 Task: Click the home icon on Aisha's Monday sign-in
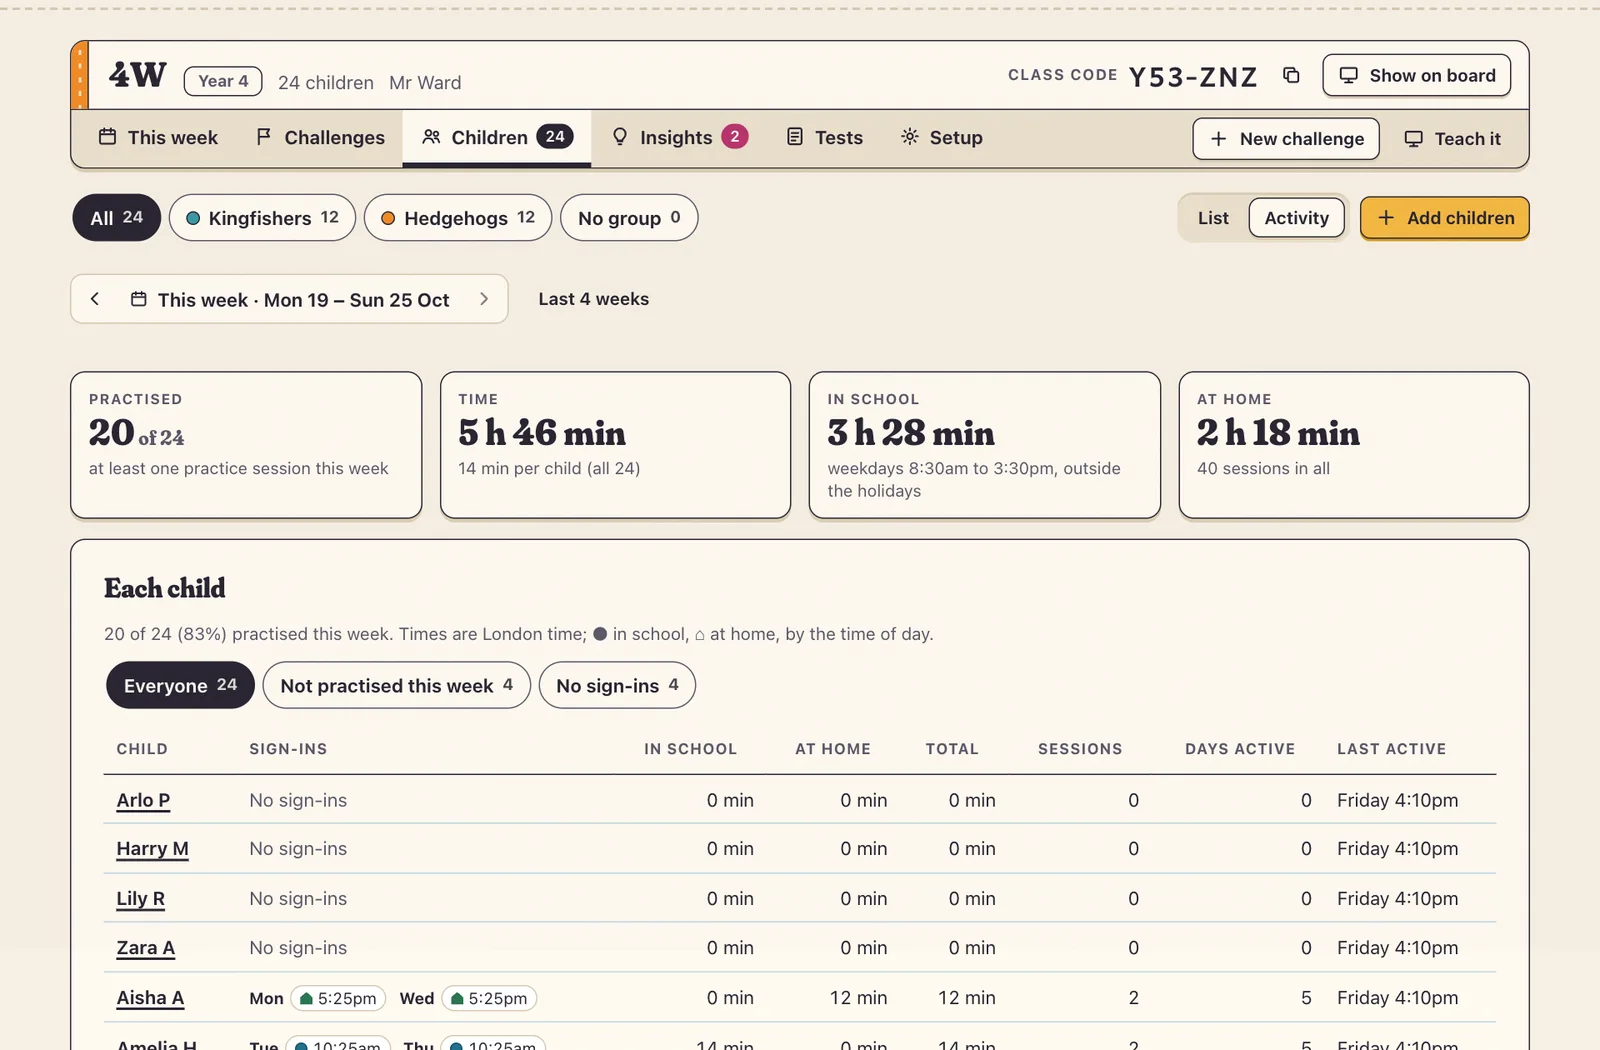click(306, 998)
